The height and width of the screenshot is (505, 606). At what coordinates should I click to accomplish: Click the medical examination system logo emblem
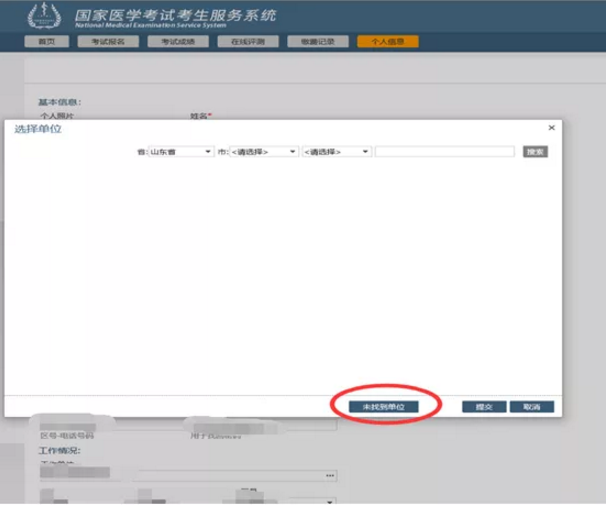(x=44, y=17)
